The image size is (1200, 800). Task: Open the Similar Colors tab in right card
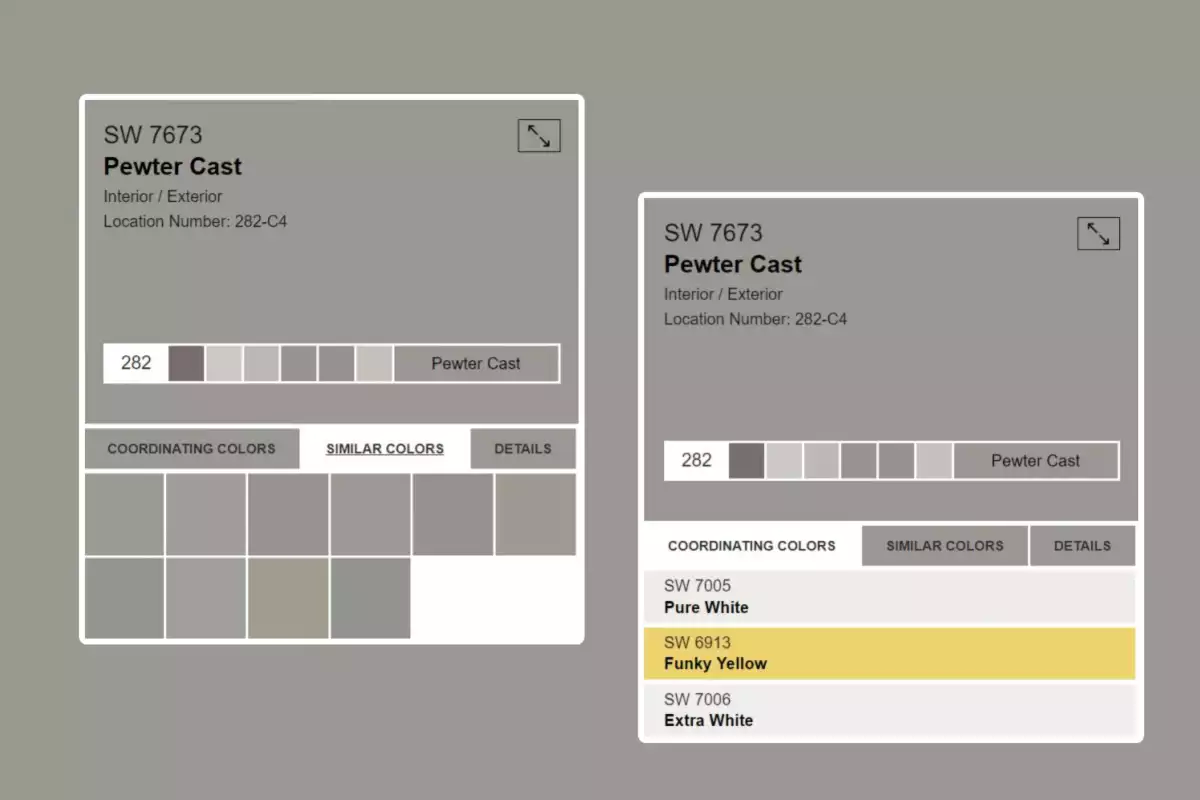point(945,546)
